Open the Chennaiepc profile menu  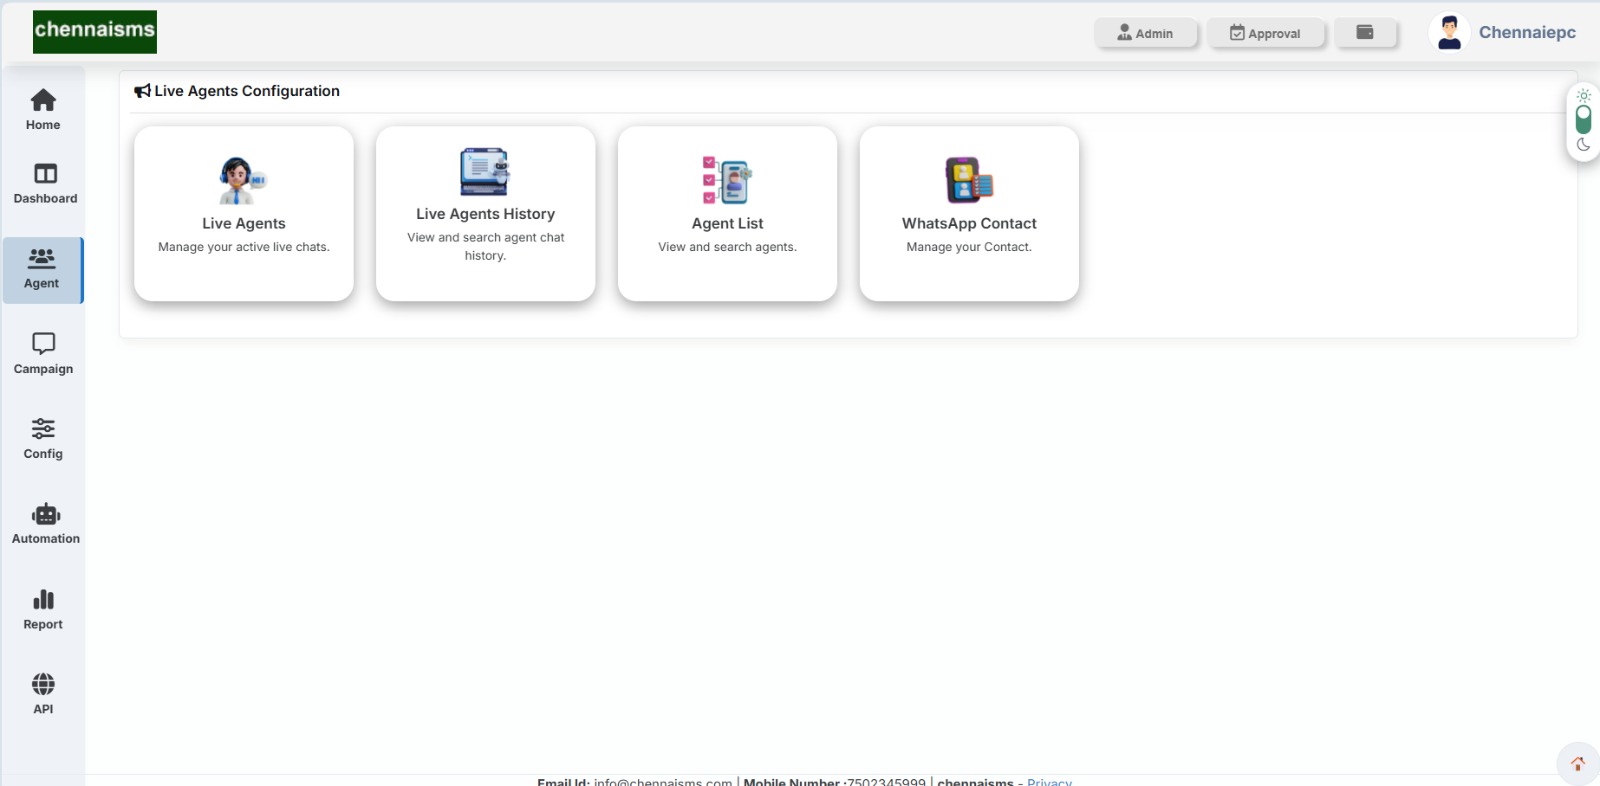pyautogui.click(x=1526, y=32)
